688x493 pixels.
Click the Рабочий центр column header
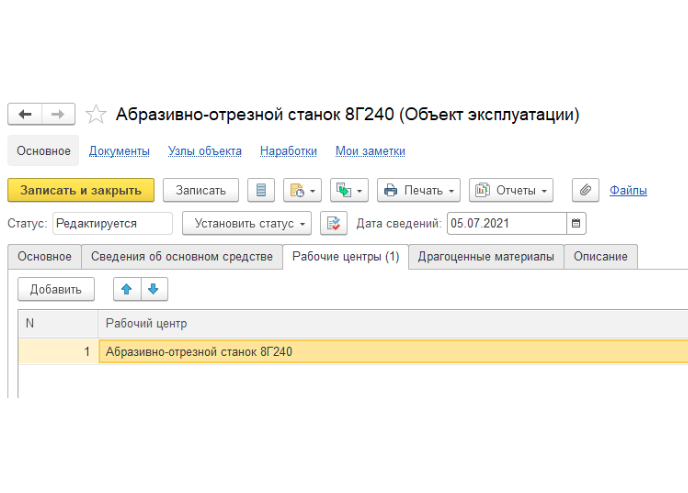coord(393,324)
